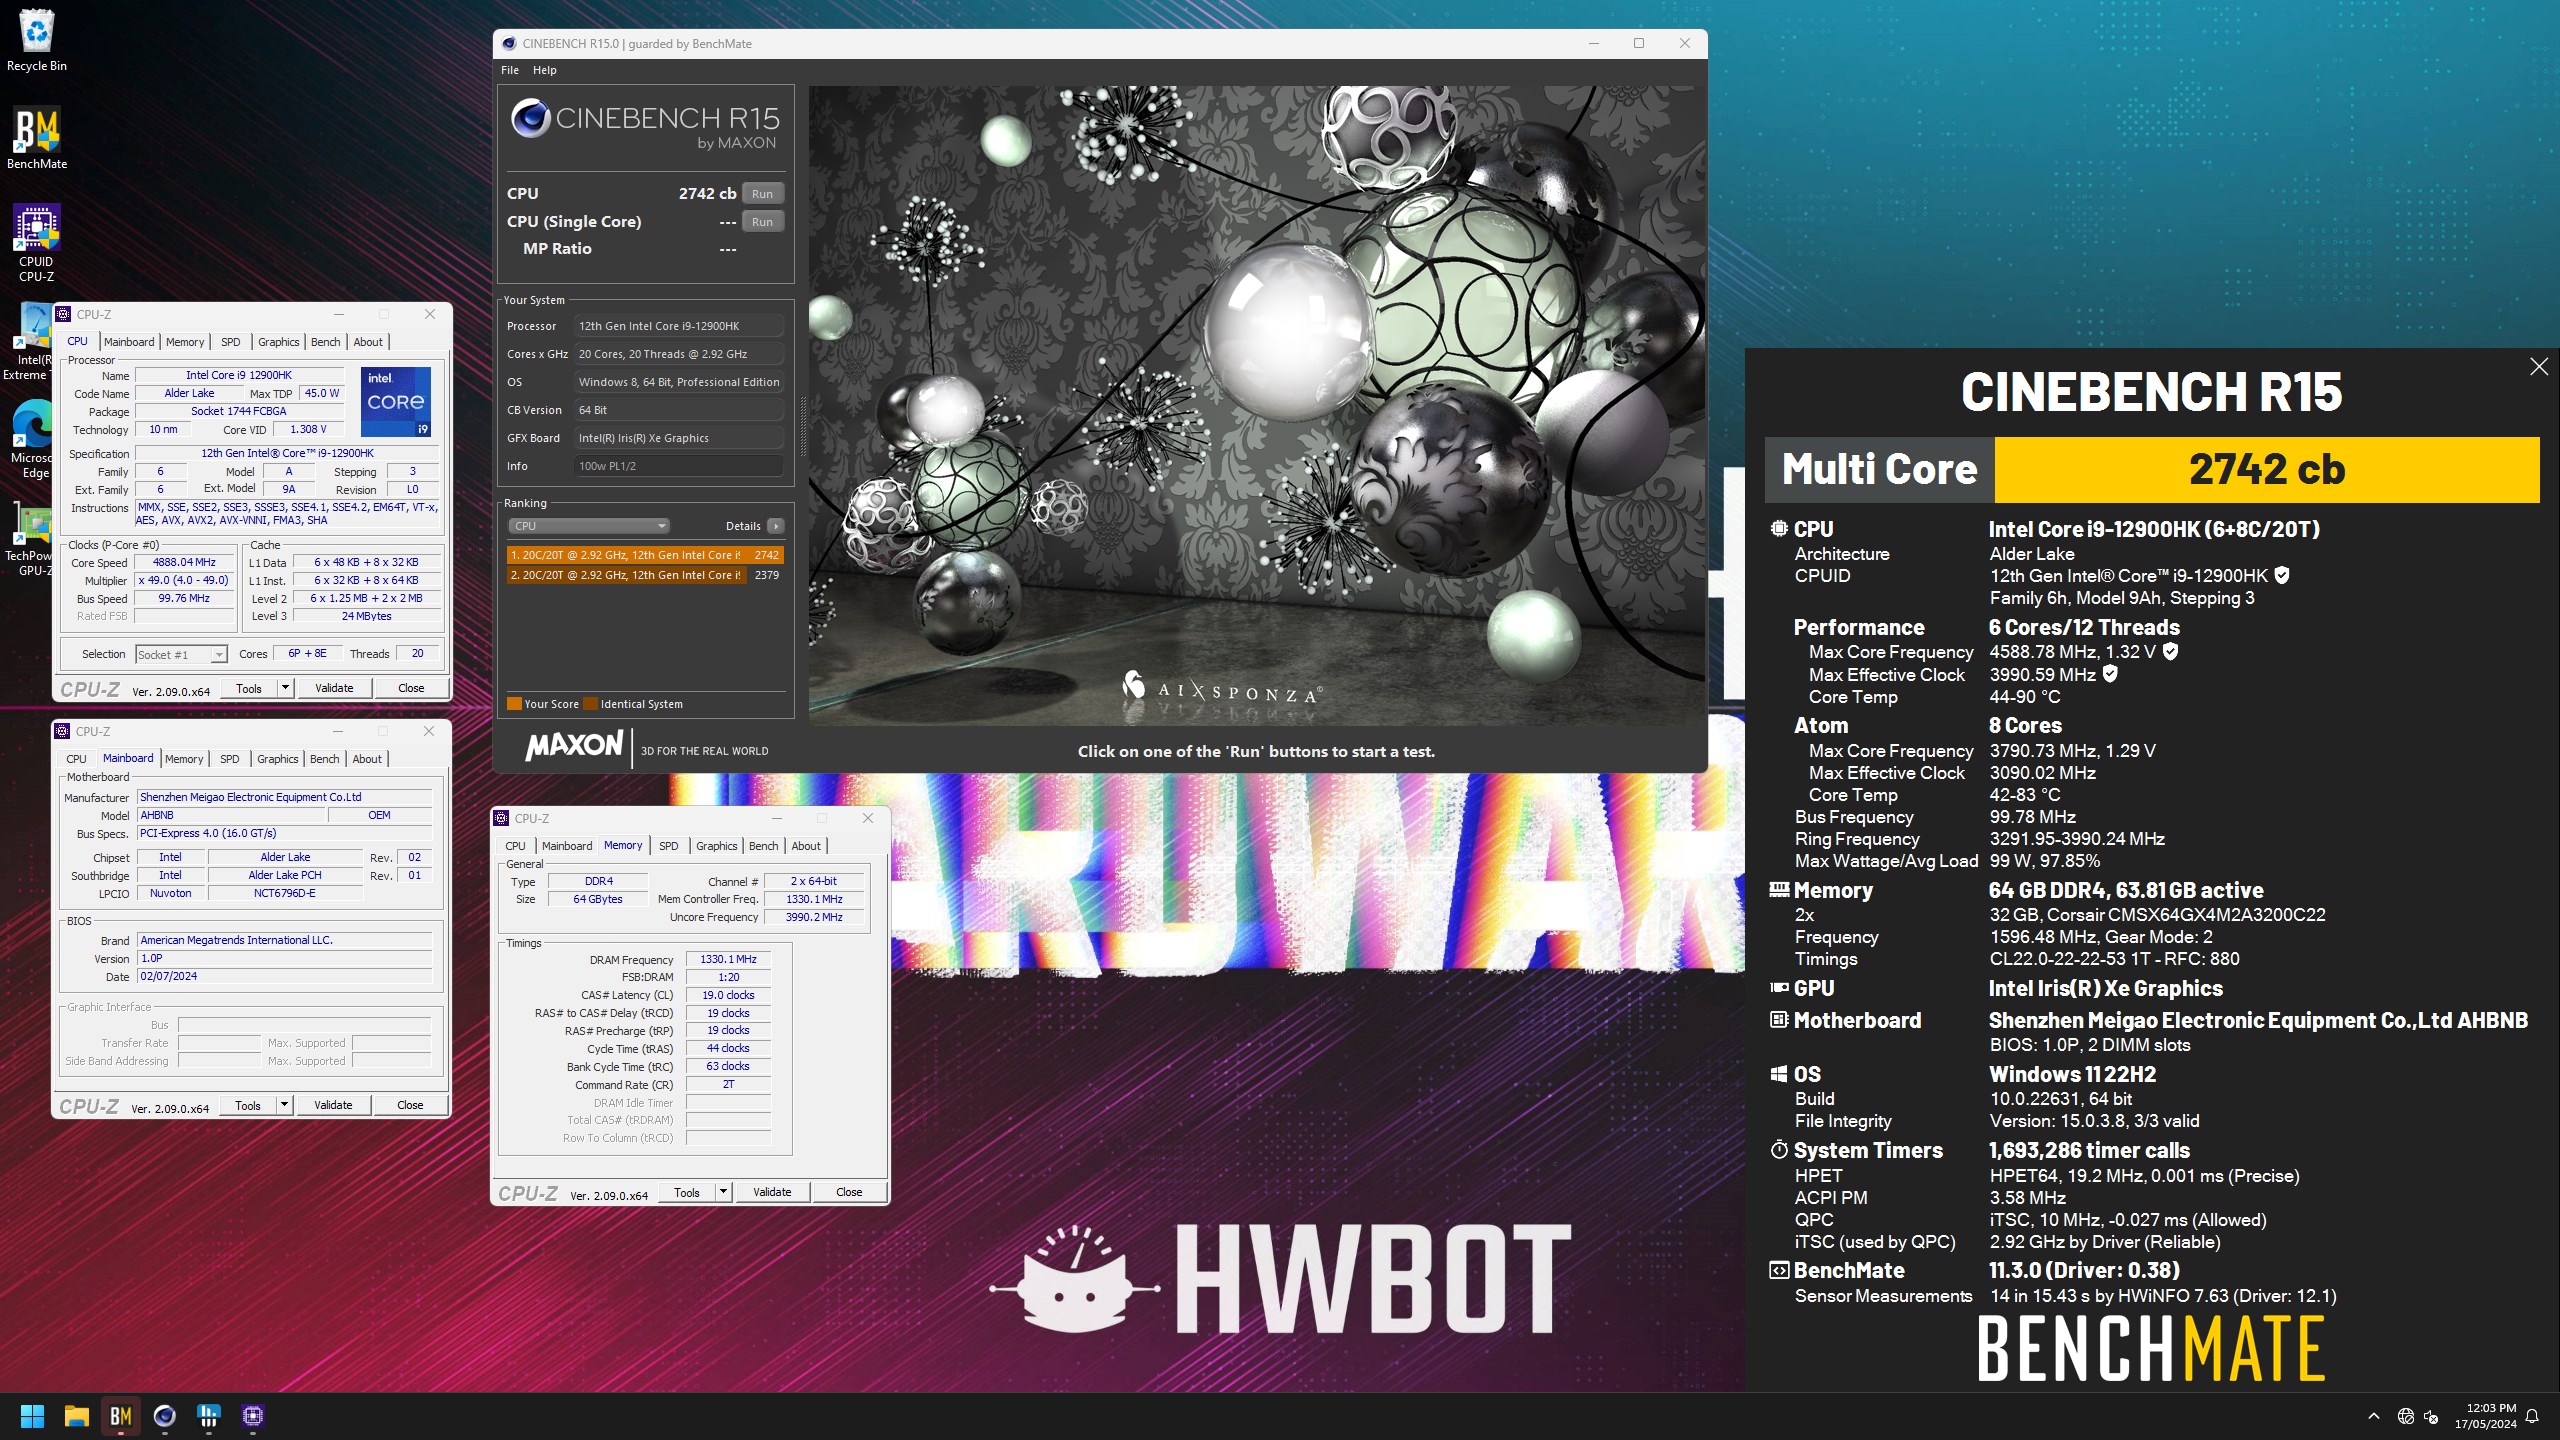Open the CPUID CPU-Z desktop shortcut
The image size is (2560, 1440).
pyautogui.click(x=37, y=243)
